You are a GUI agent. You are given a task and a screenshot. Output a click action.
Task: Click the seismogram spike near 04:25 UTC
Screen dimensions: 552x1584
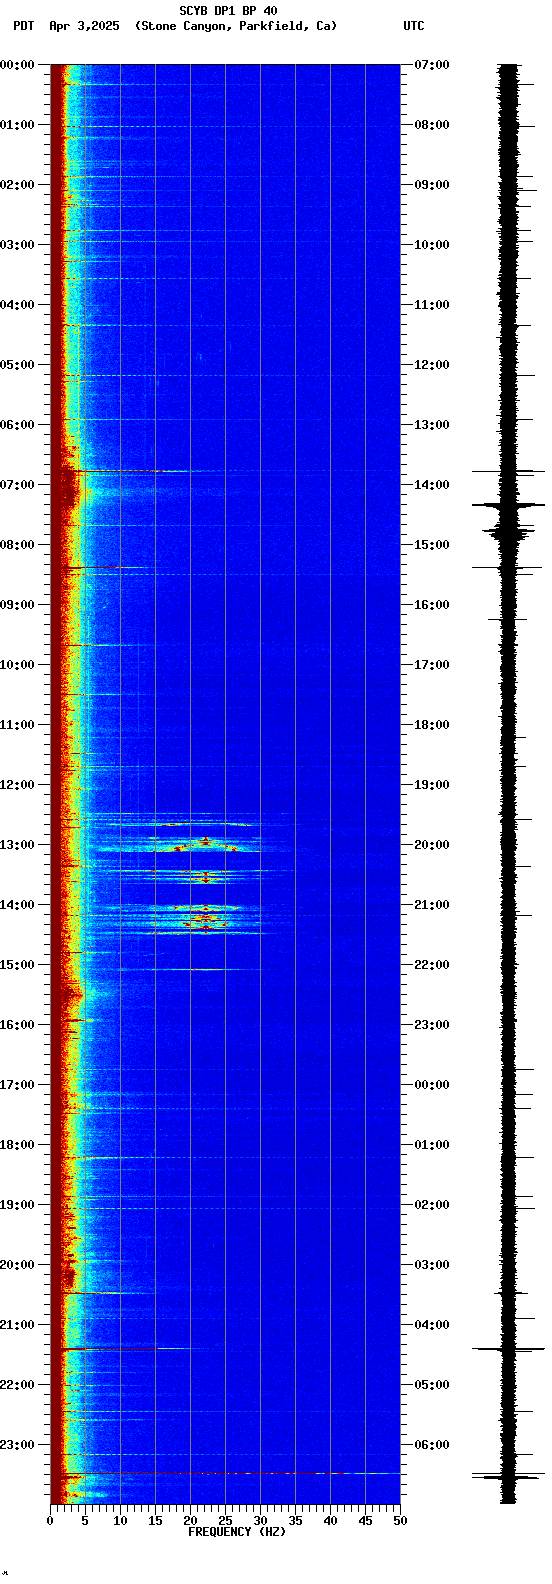tap(508, 1349)
